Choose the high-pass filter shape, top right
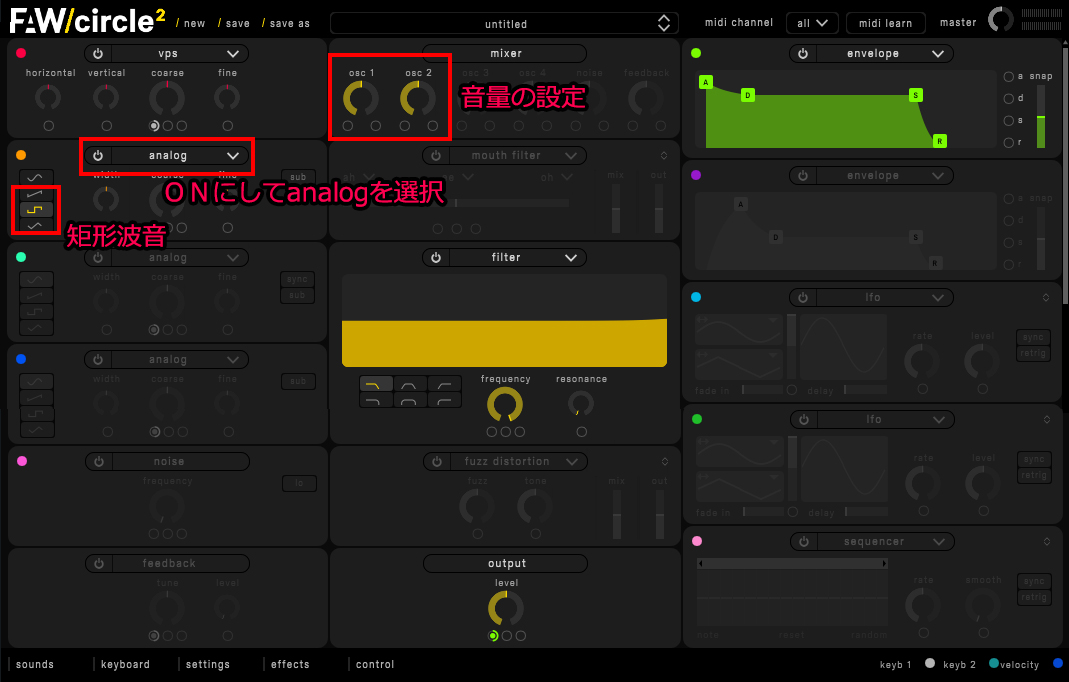The height and width of the screenshot is (682, 1069). [445, 385]
